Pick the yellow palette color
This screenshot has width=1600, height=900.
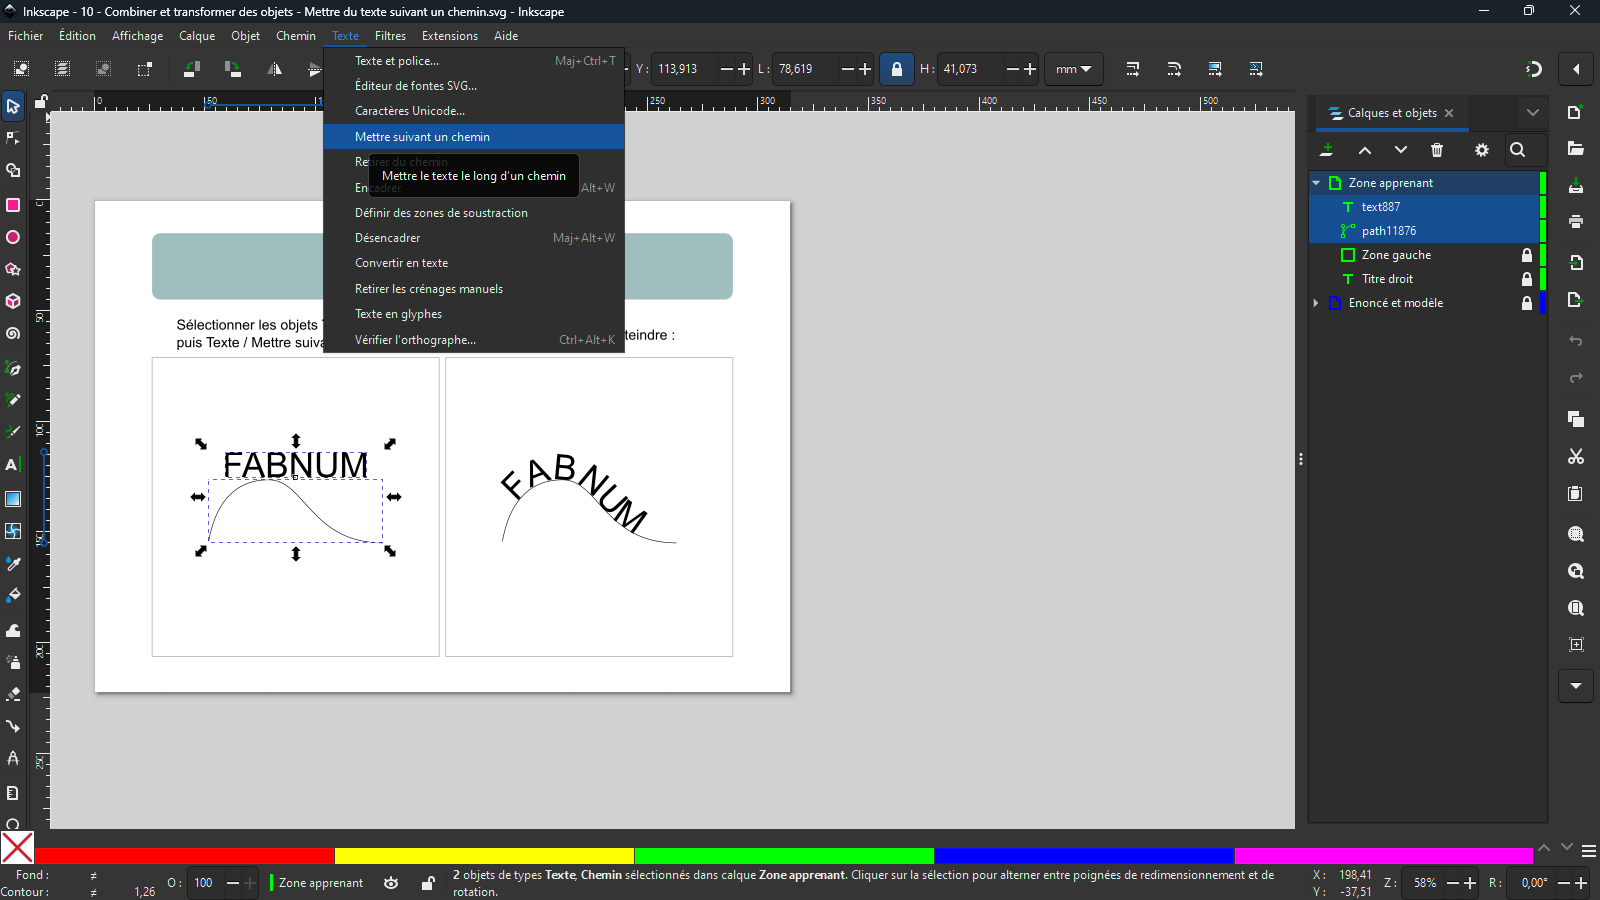tap(484, 856)
